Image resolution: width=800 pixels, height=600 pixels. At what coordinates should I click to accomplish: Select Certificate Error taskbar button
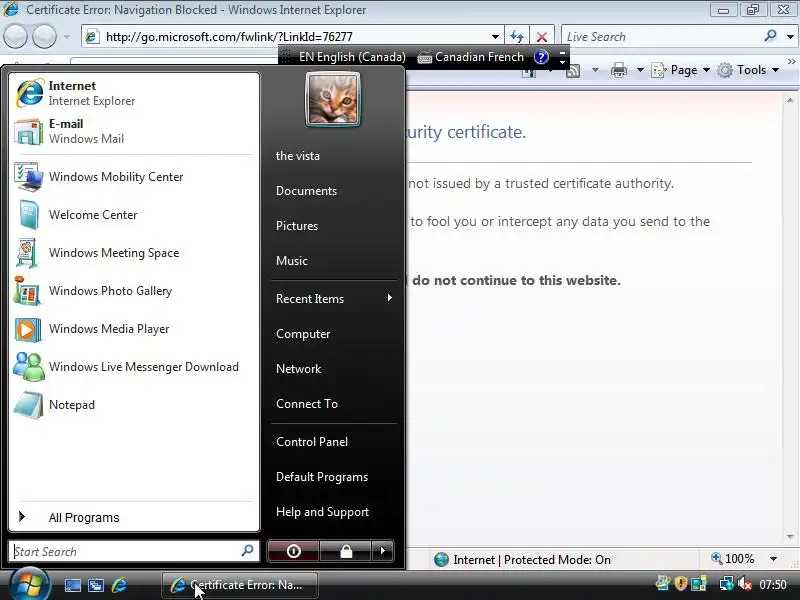[240, 585]
